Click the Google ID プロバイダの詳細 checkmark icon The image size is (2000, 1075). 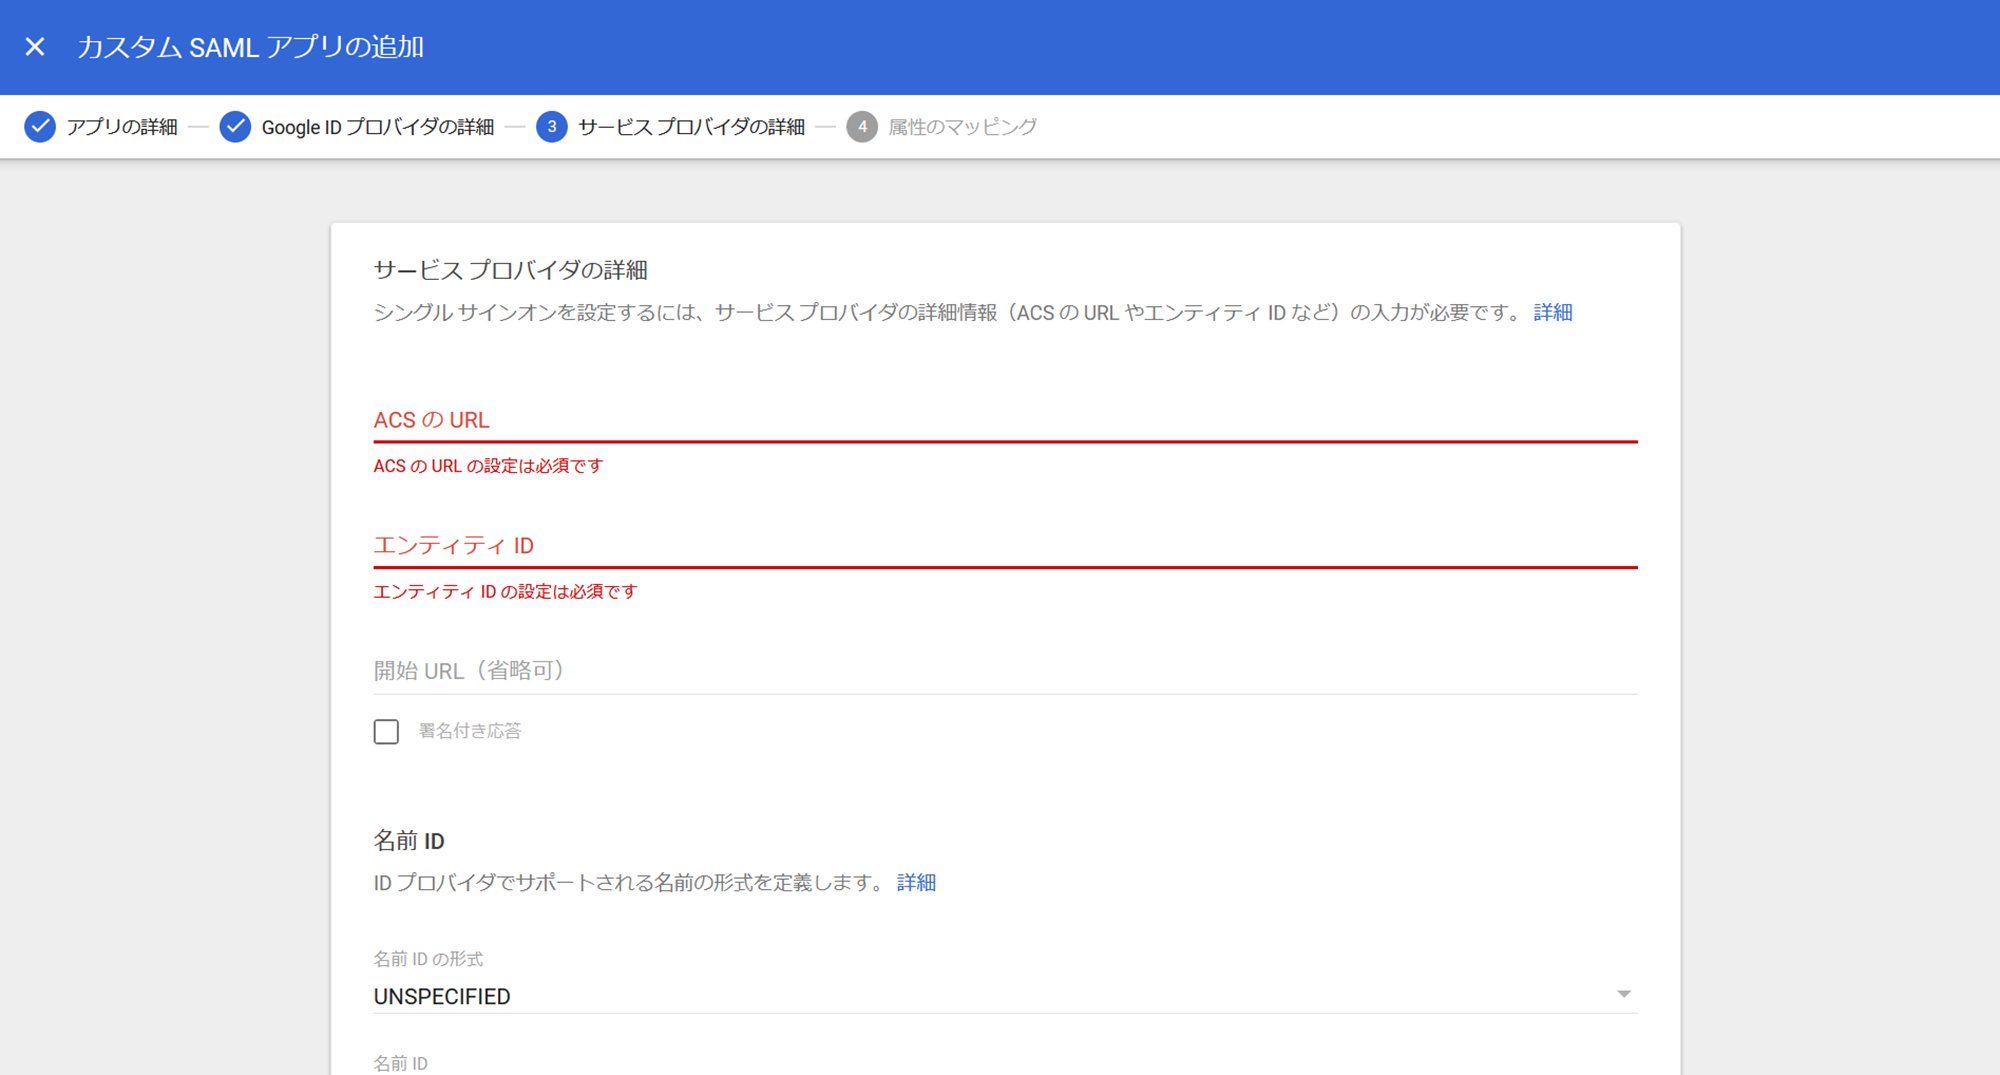tap(235, 127)
